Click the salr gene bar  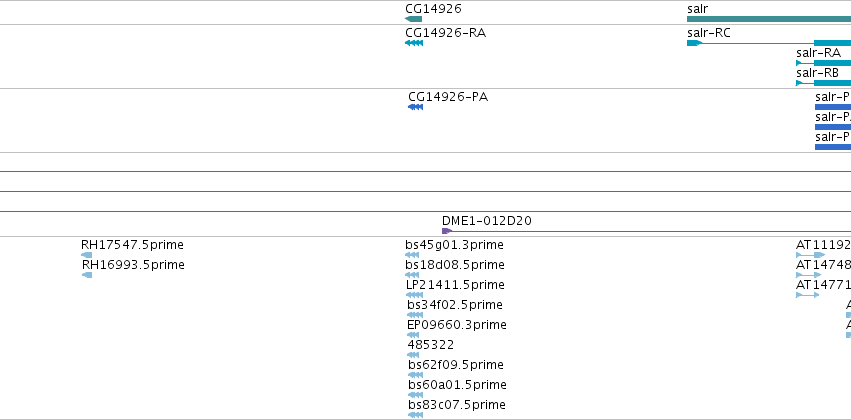769,20
